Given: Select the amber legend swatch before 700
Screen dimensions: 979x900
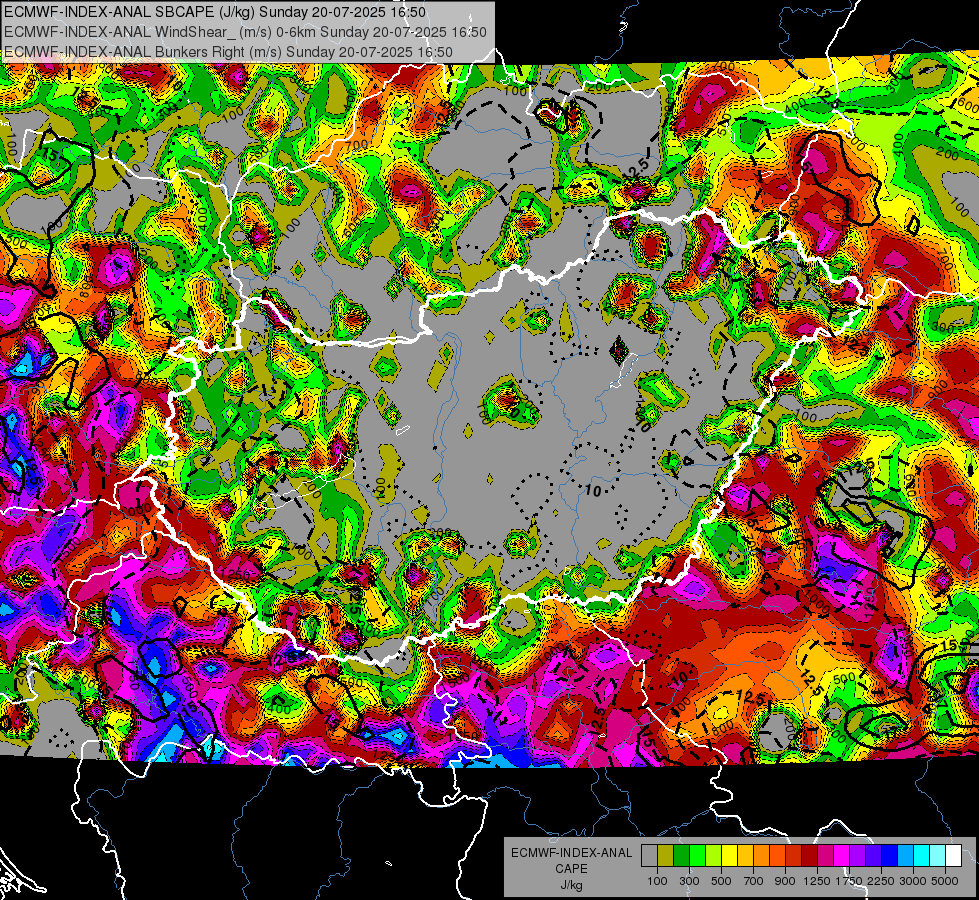Looking at the screenshot, I should (745, 856).
